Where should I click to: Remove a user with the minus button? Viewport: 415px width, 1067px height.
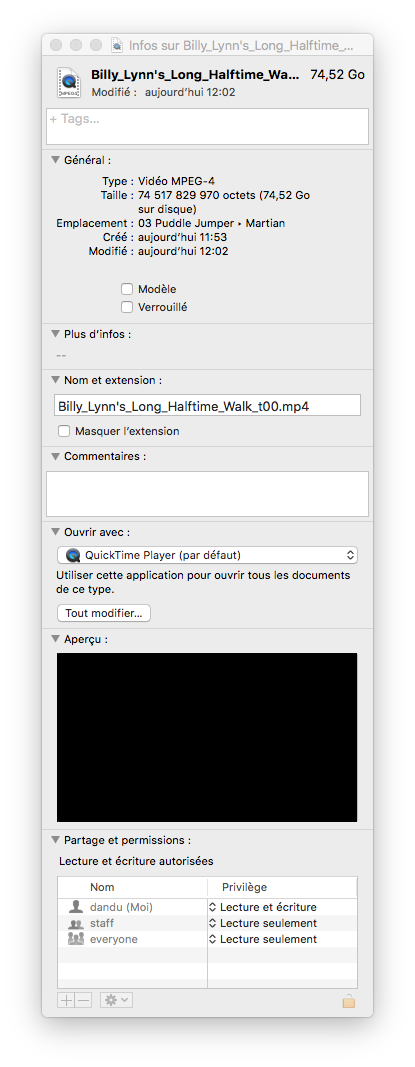pos(84,1000)
